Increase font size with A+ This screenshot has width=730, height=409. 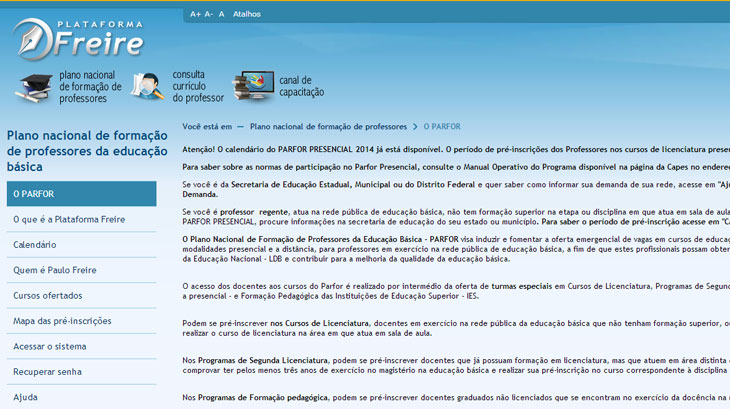tap(195, 14)
